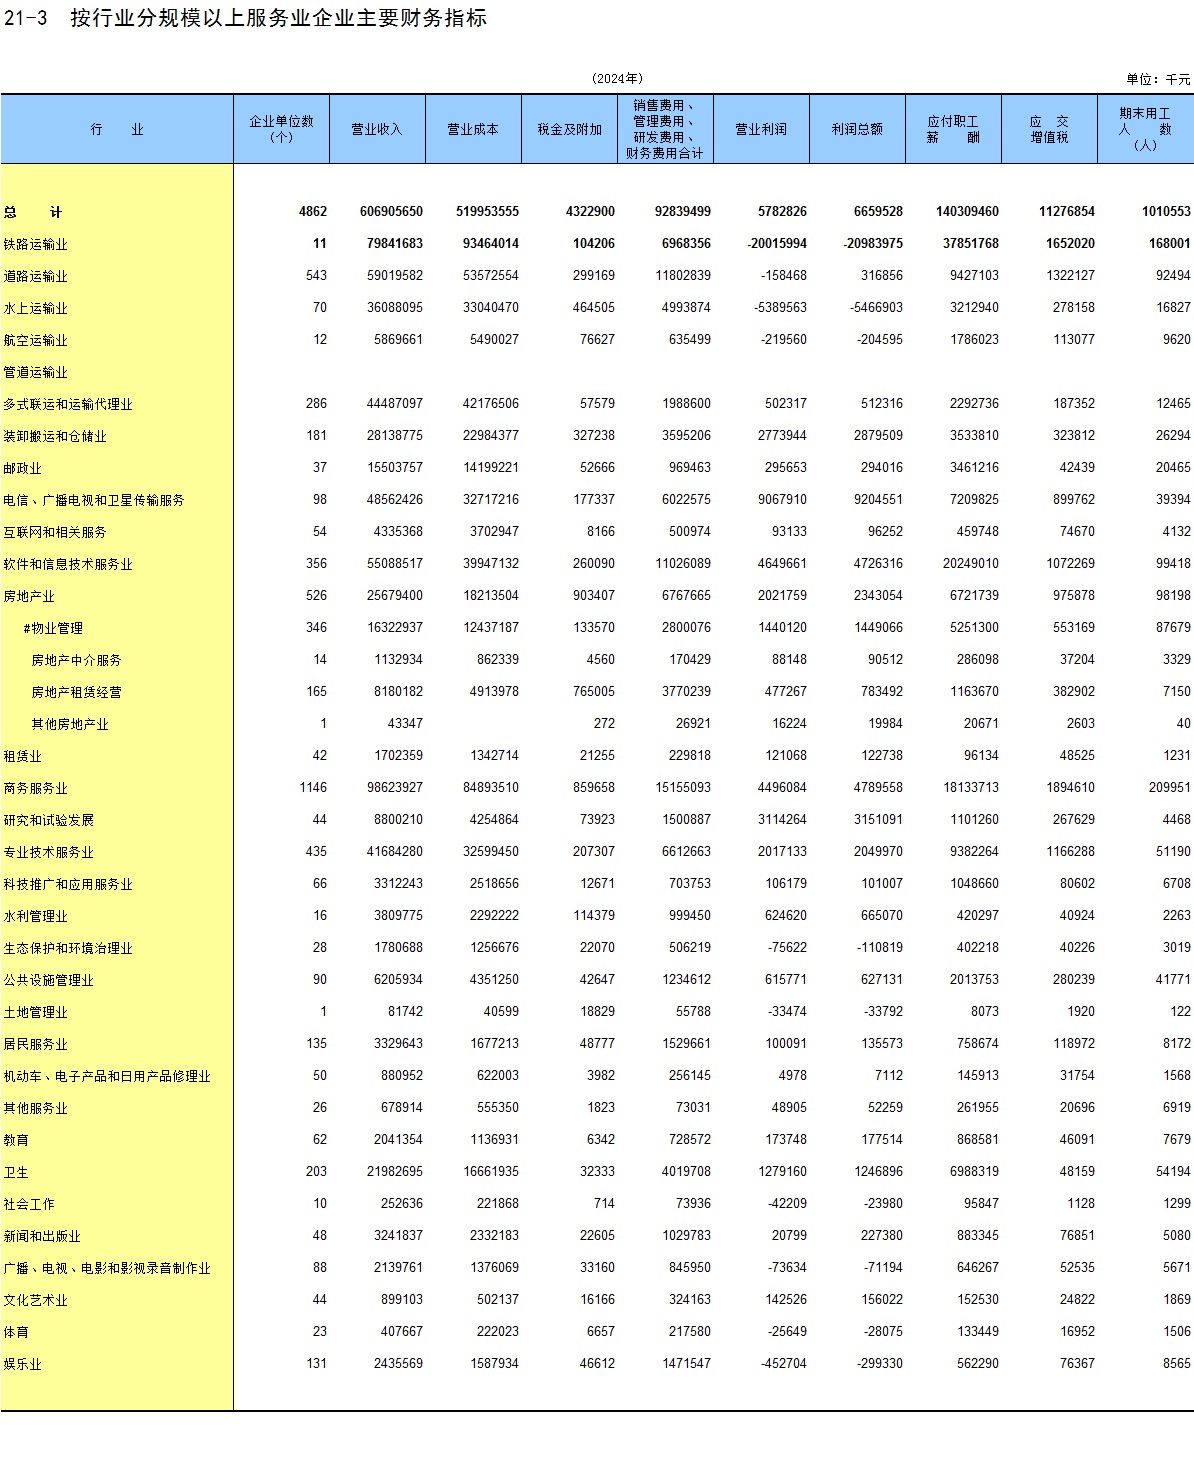Select the 期末用工人数 header cell
Viewport: 1194px width, 1476px height.
1145,130
